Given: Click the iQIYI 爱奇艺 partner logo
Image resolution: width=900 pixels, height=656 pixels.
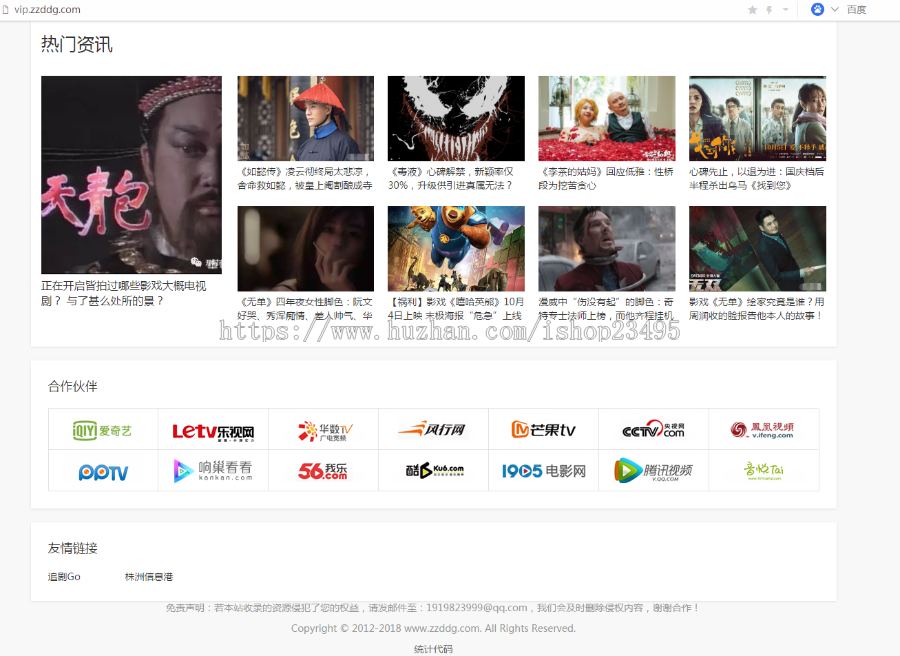Looking at the screenshot, I should [103, 430].
